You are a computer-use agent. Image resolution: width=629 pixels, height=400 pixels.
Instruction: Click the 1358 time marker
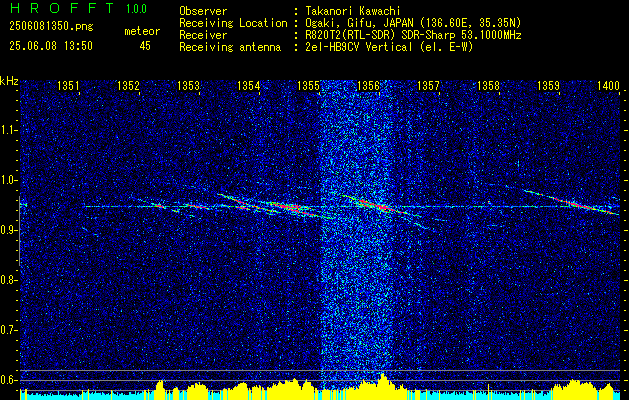click(489, 85)
